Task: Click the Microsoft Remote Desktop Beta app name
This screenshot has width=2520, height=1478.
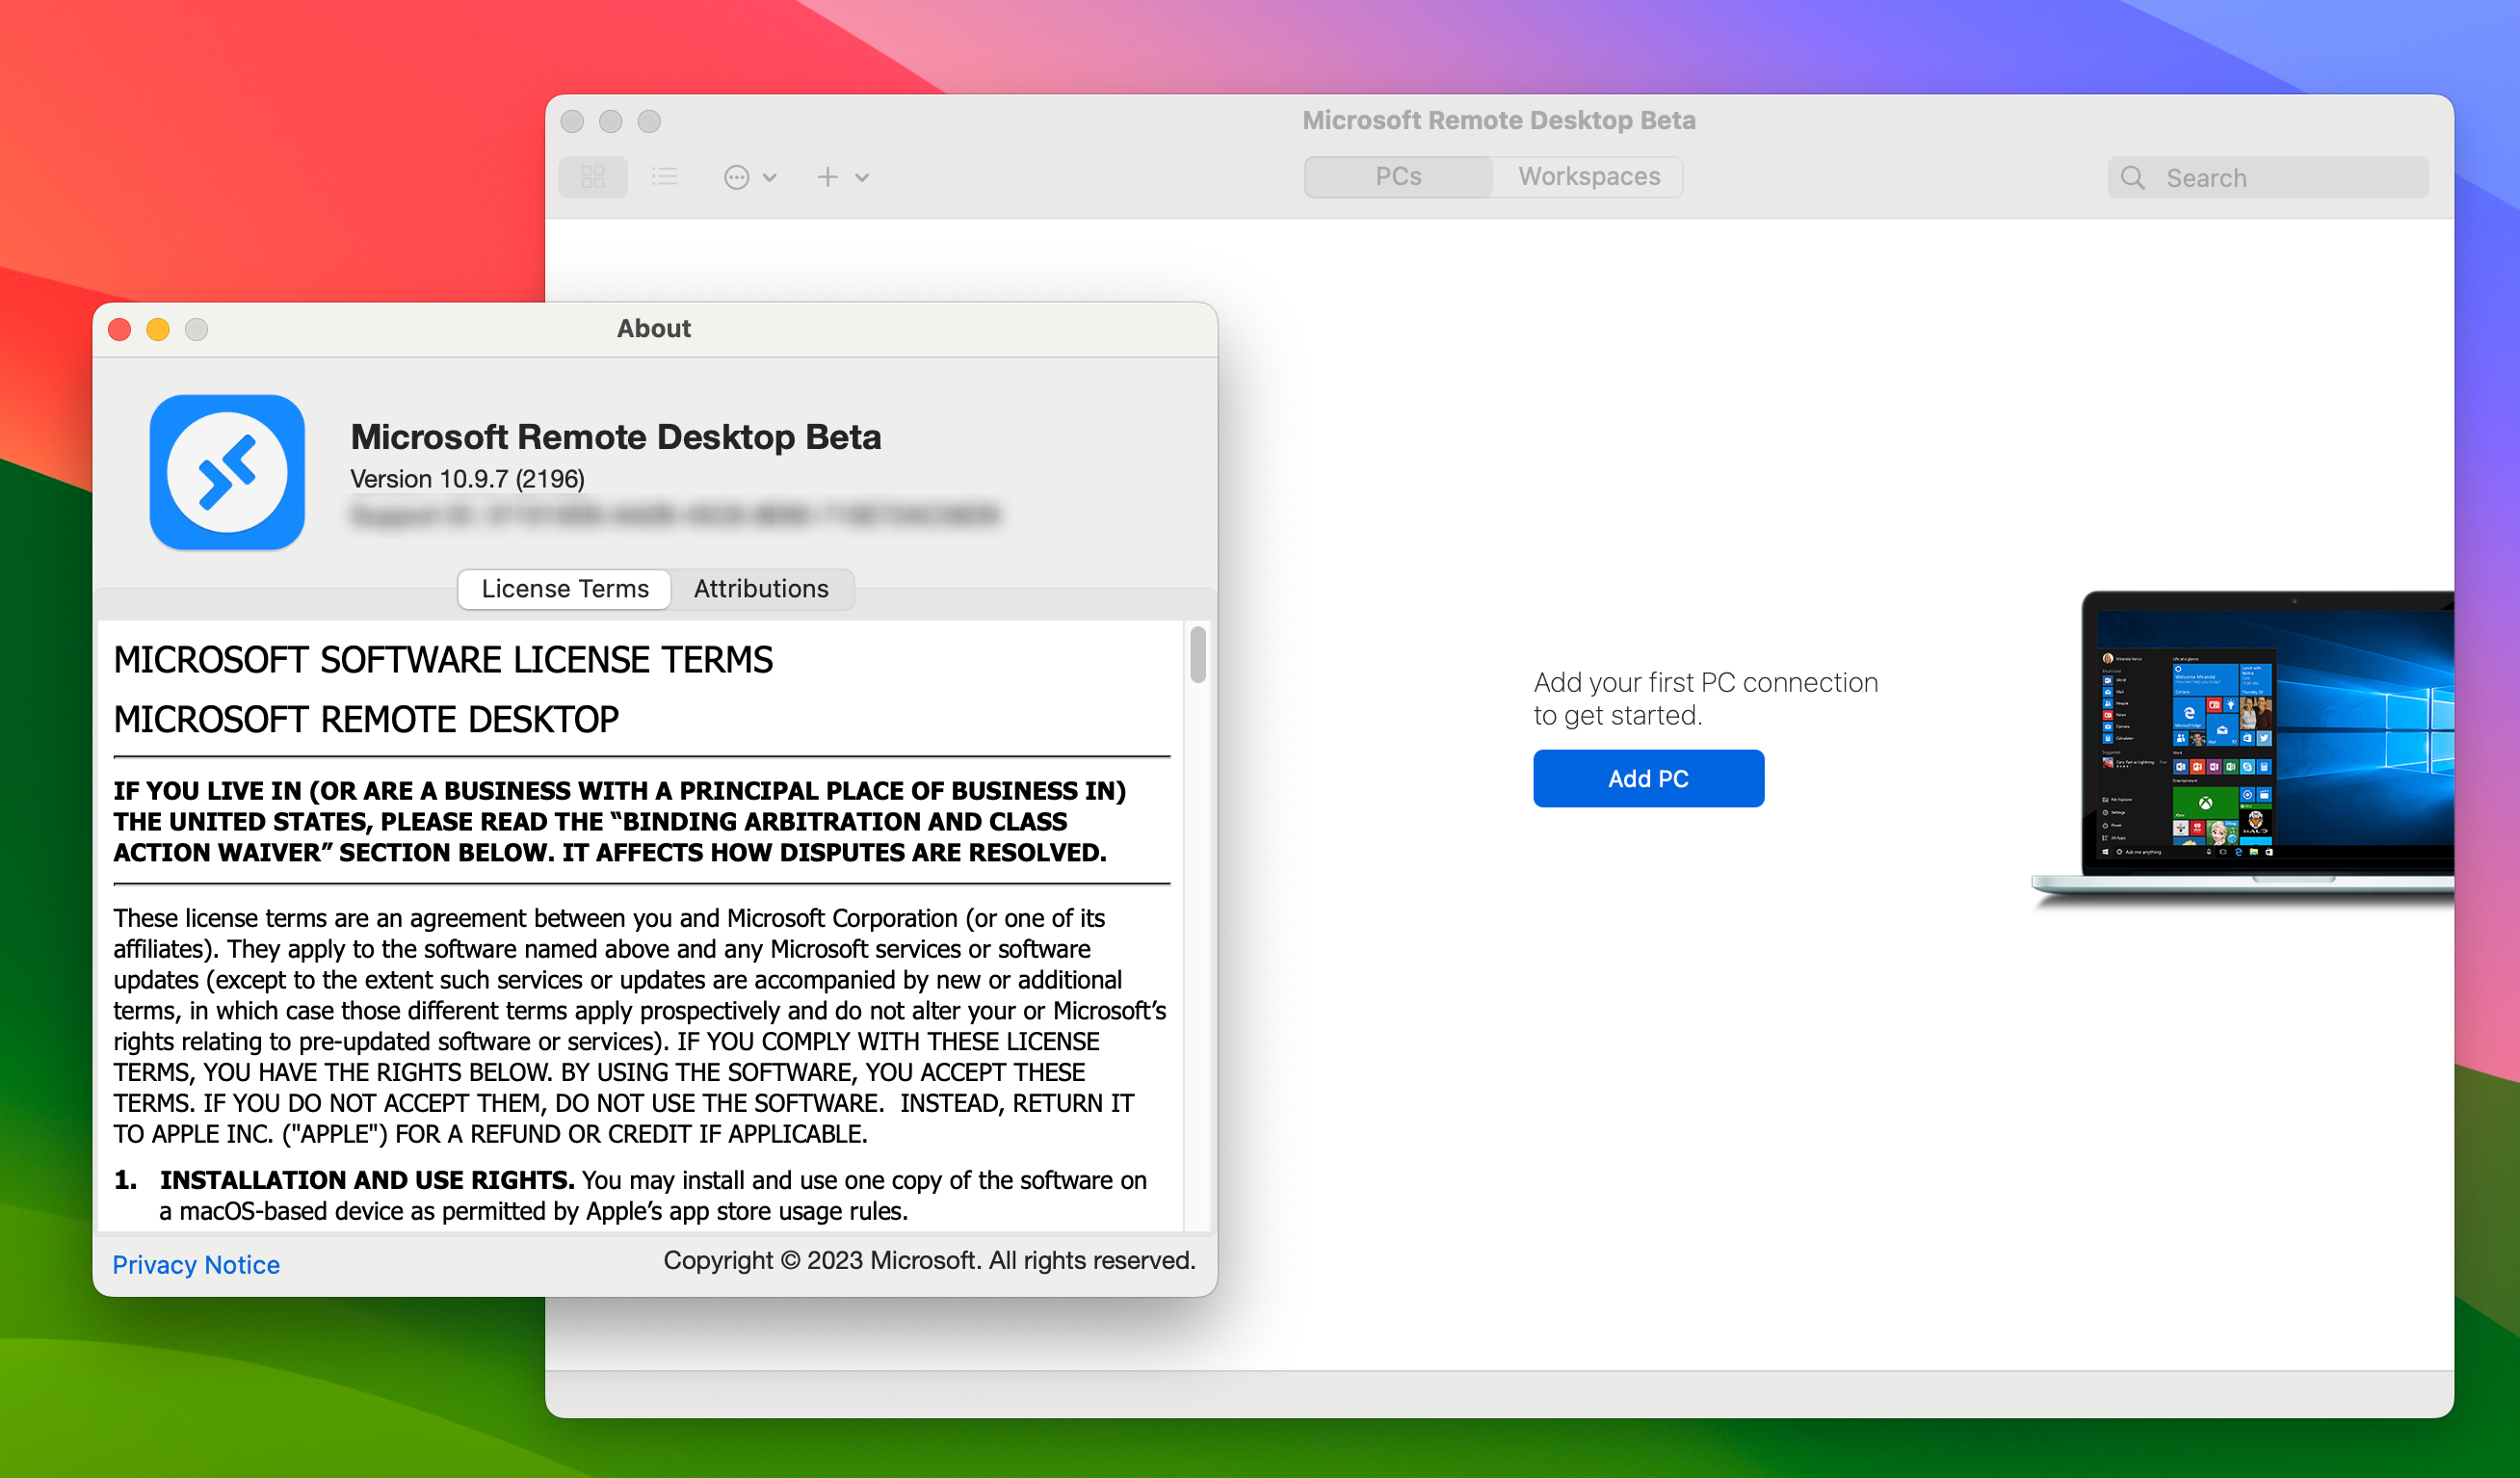Action: pyautogui.click(x=616, y=437)
